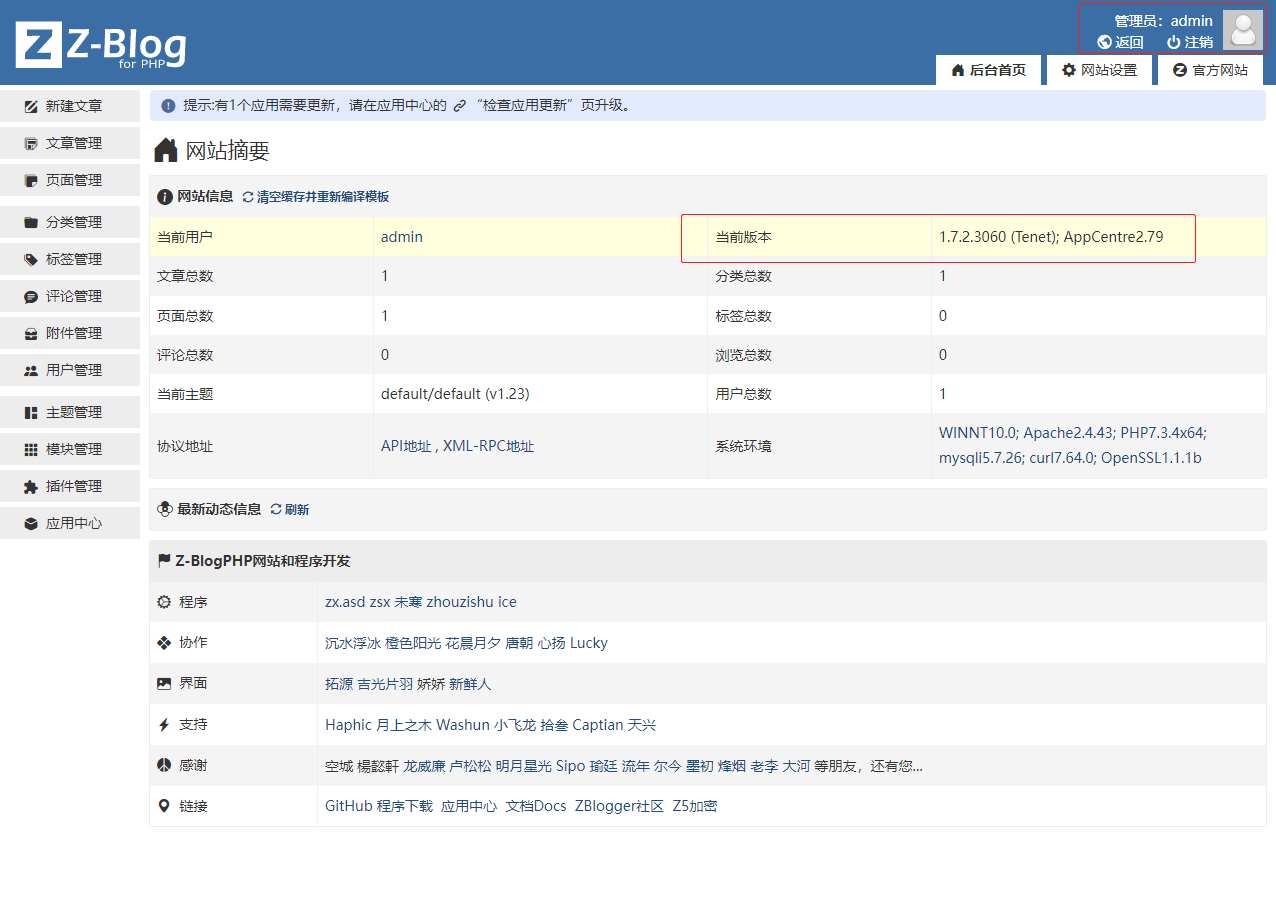Open 模块管理 in the sidebar
This screenshot has height=915, width=1276.
click(x=70, y=449)
